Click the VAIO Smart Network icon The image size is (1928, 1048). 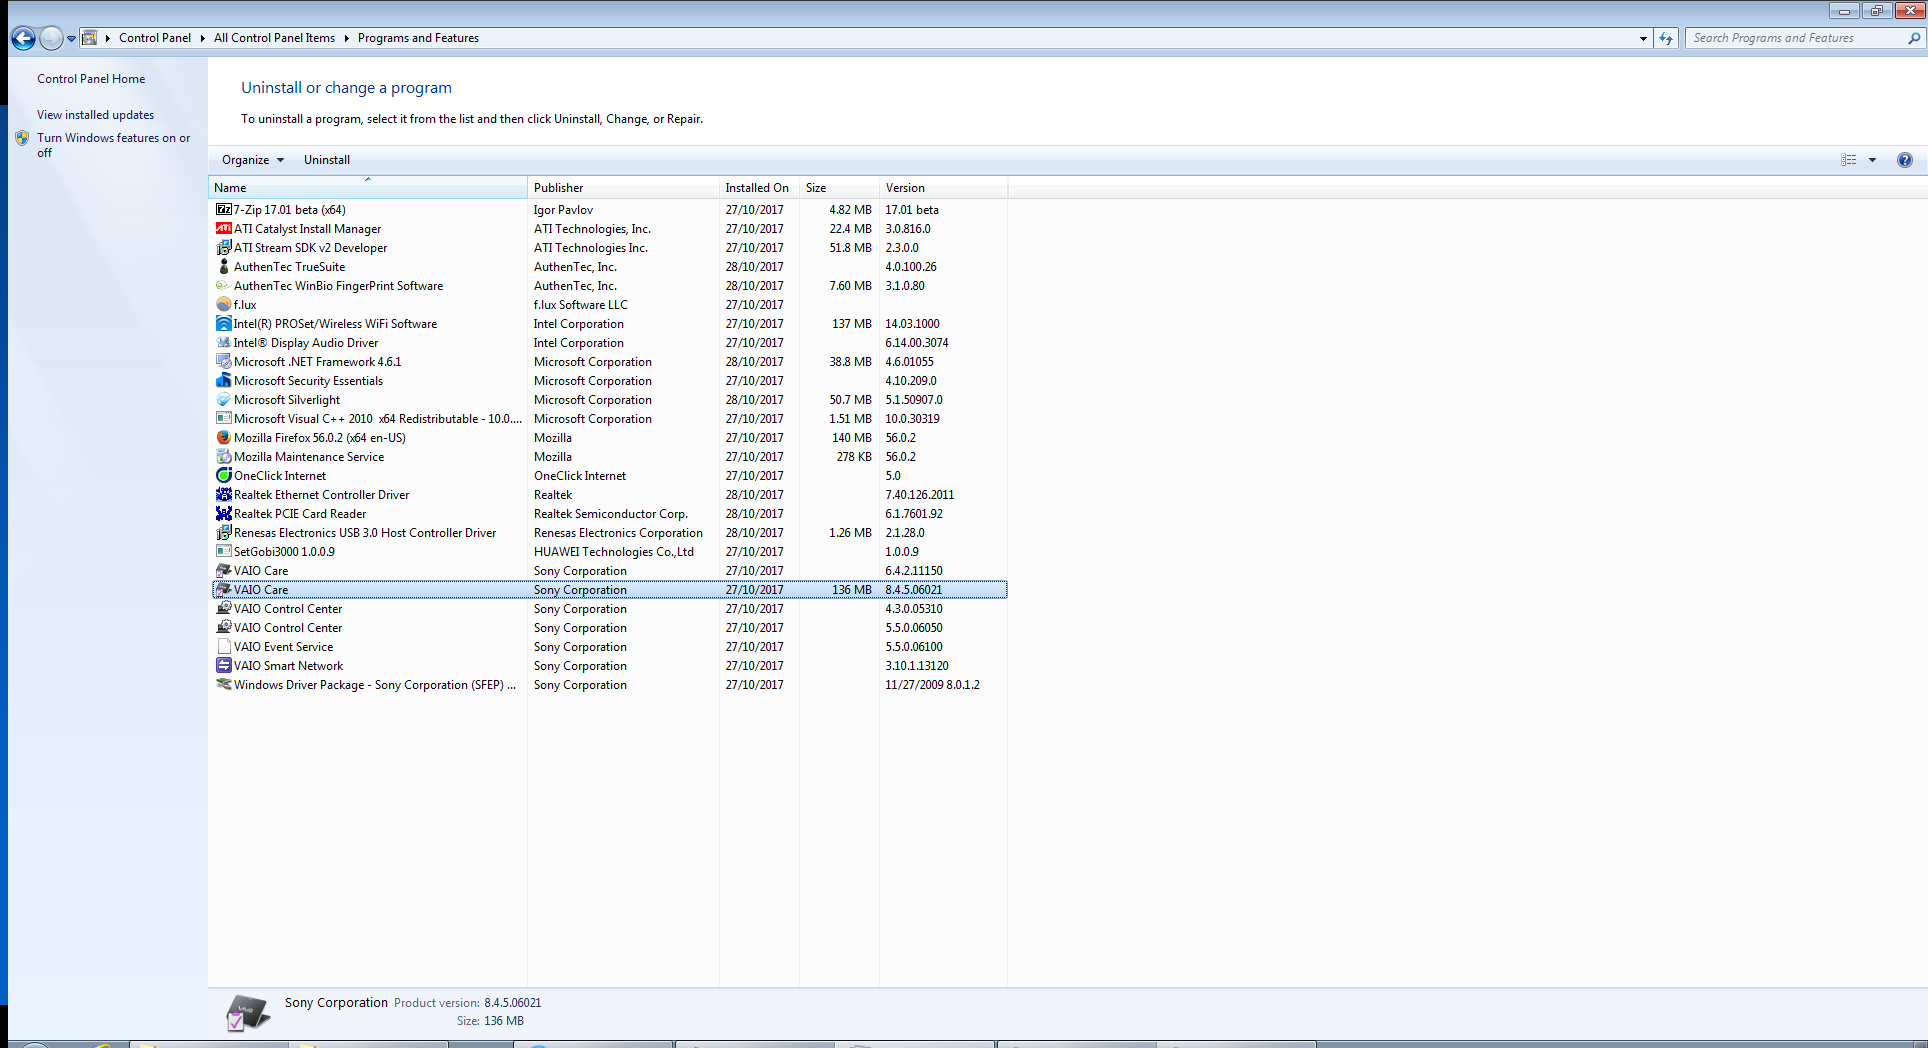223,666
